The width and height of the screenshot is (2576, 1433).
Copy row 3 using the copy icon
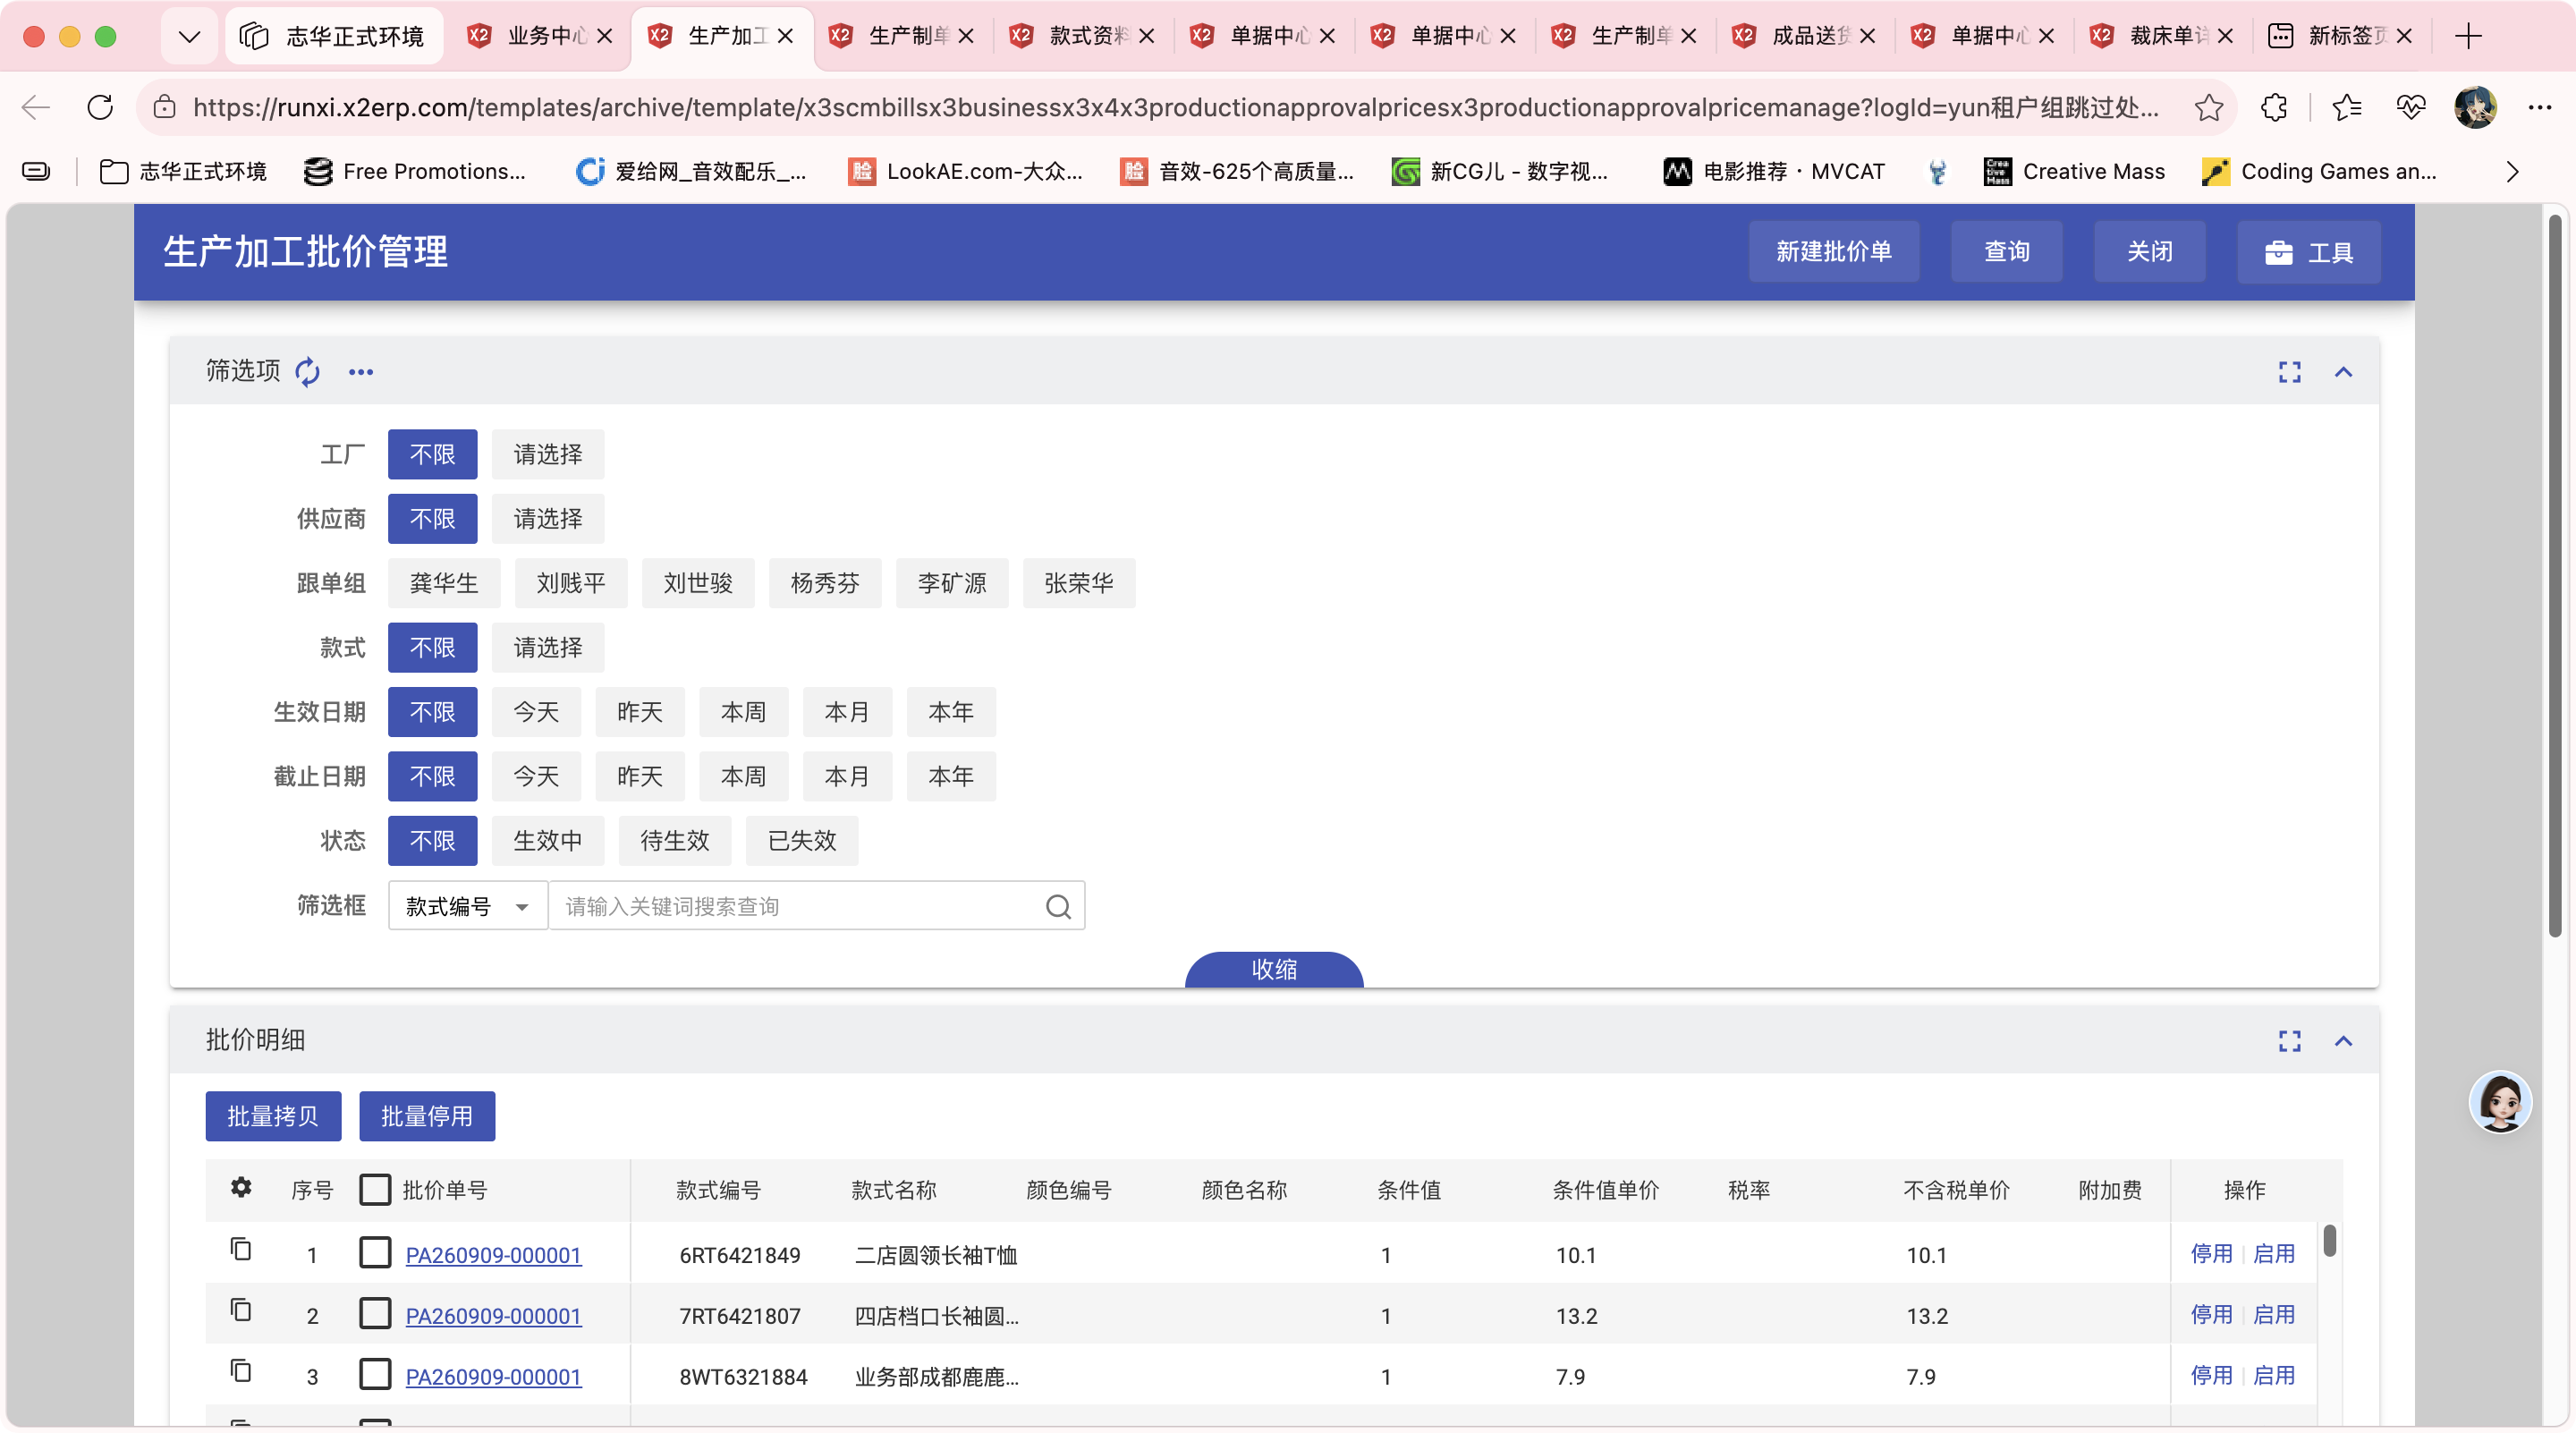click(241, 1371)
